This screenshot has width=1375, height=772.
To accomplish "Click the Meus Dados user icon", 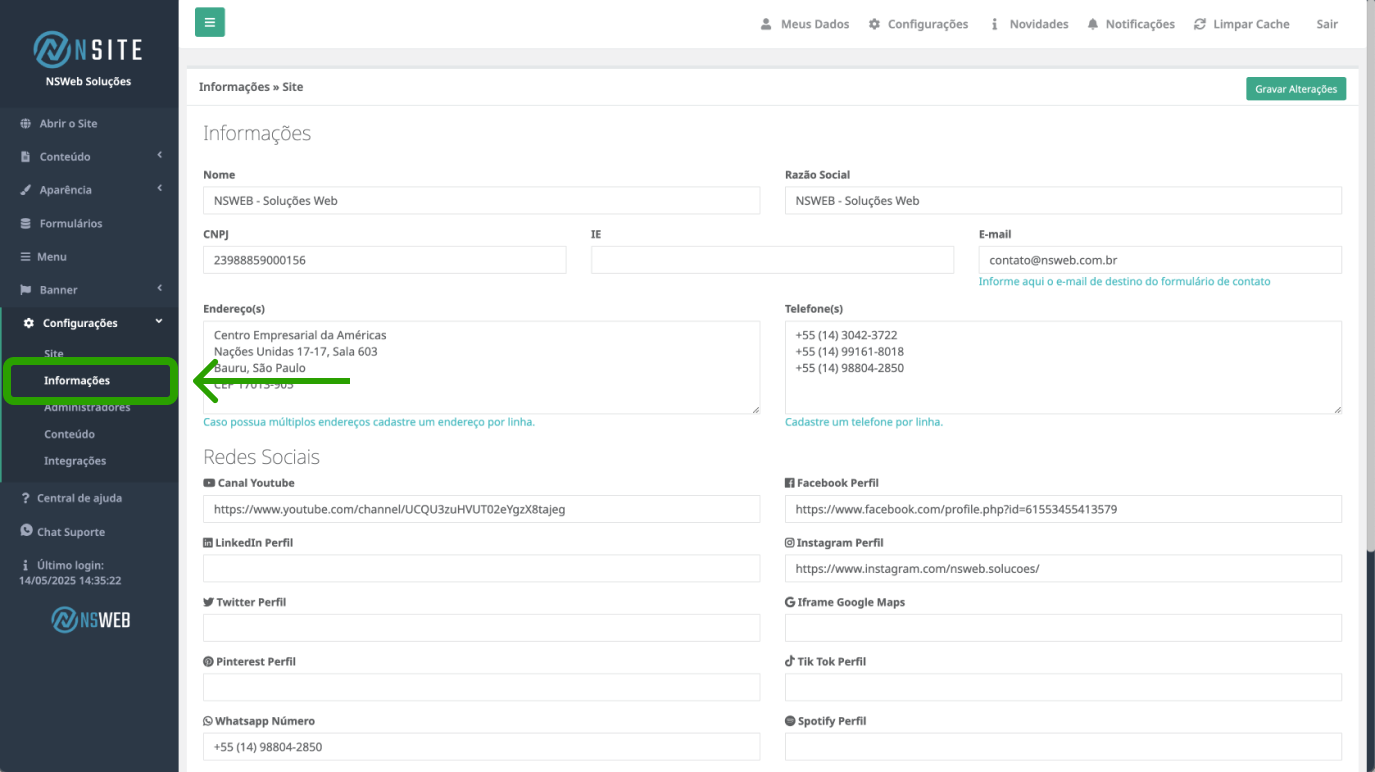I will coord(766,24).
